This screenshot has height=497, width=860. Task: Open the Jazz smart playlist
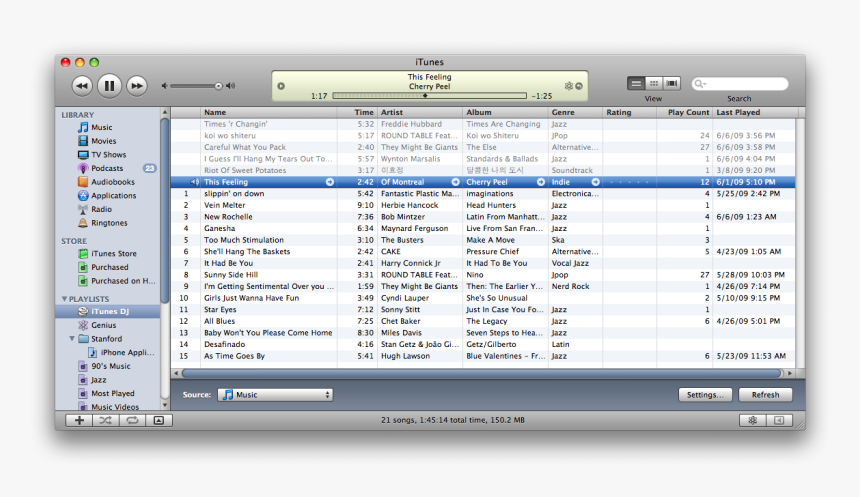(x=98, y=380)
